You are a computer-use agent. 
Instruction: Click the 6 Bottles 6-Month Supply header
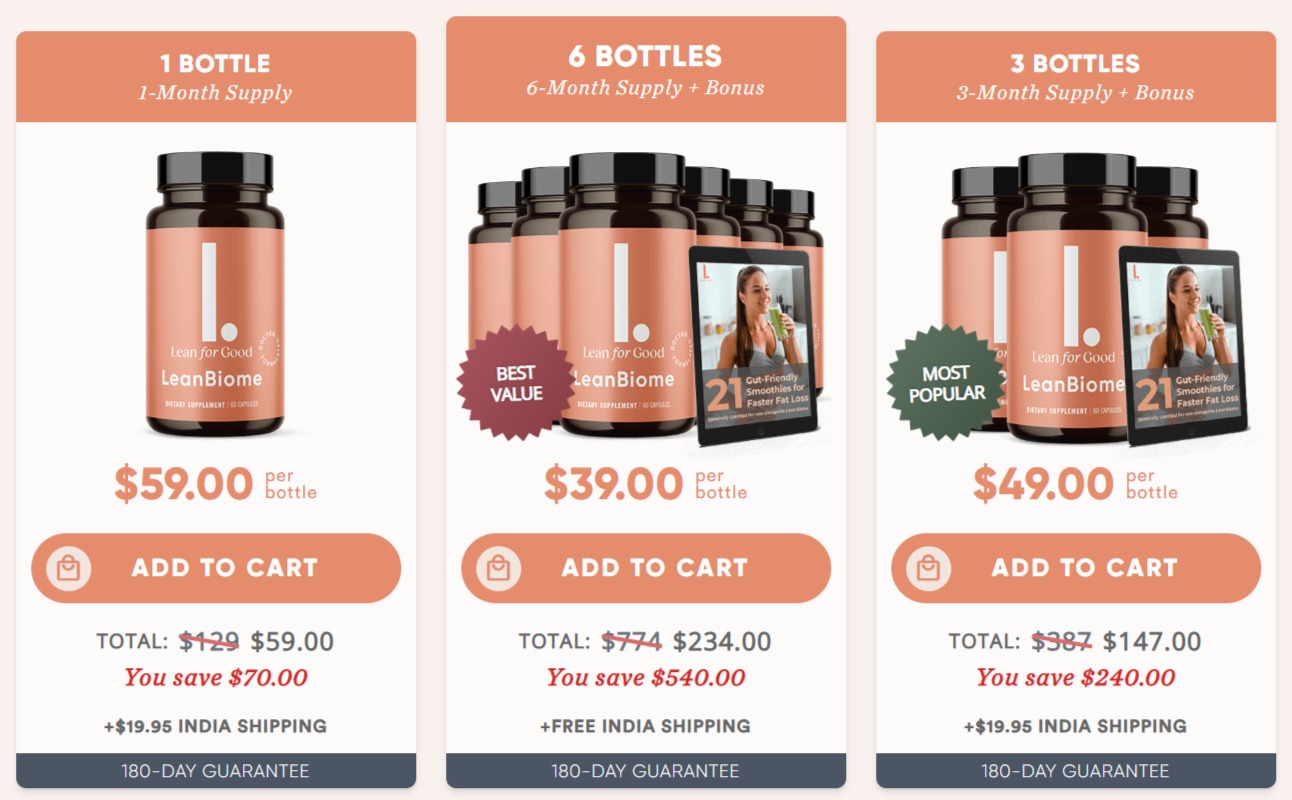click(x=646, y=69)
